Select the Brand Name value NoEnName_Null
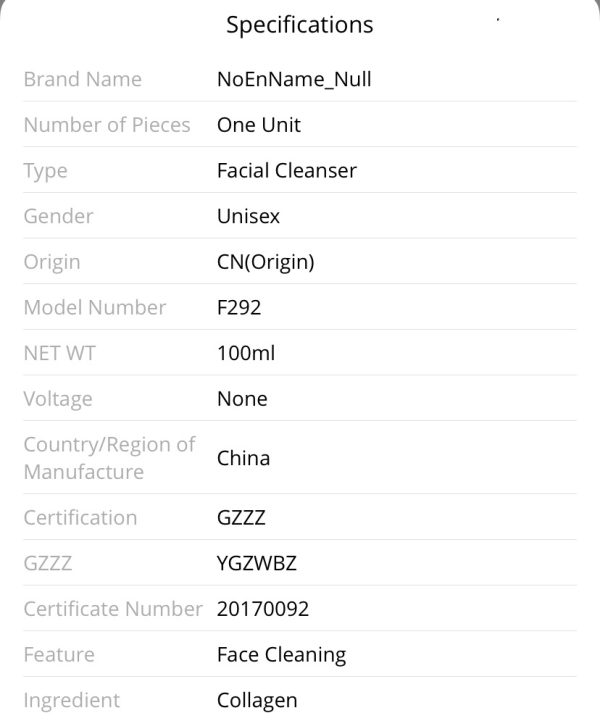Viewport: 600px width, 721px height. point(294,79)
